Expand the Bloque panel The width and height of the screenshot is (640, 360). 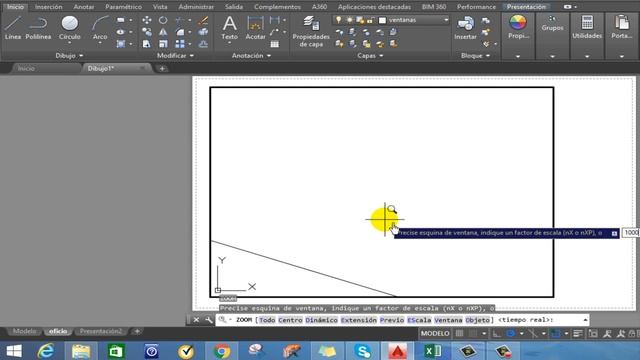tap(476, 56)
